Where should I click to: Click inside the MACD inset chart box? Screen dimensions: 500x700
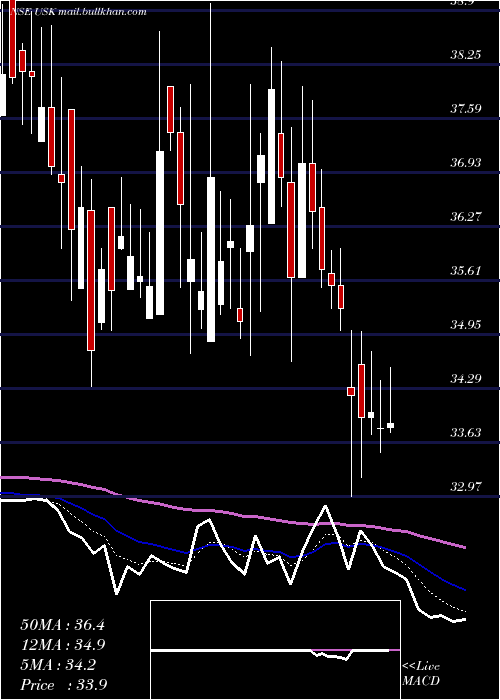(275, 650)
